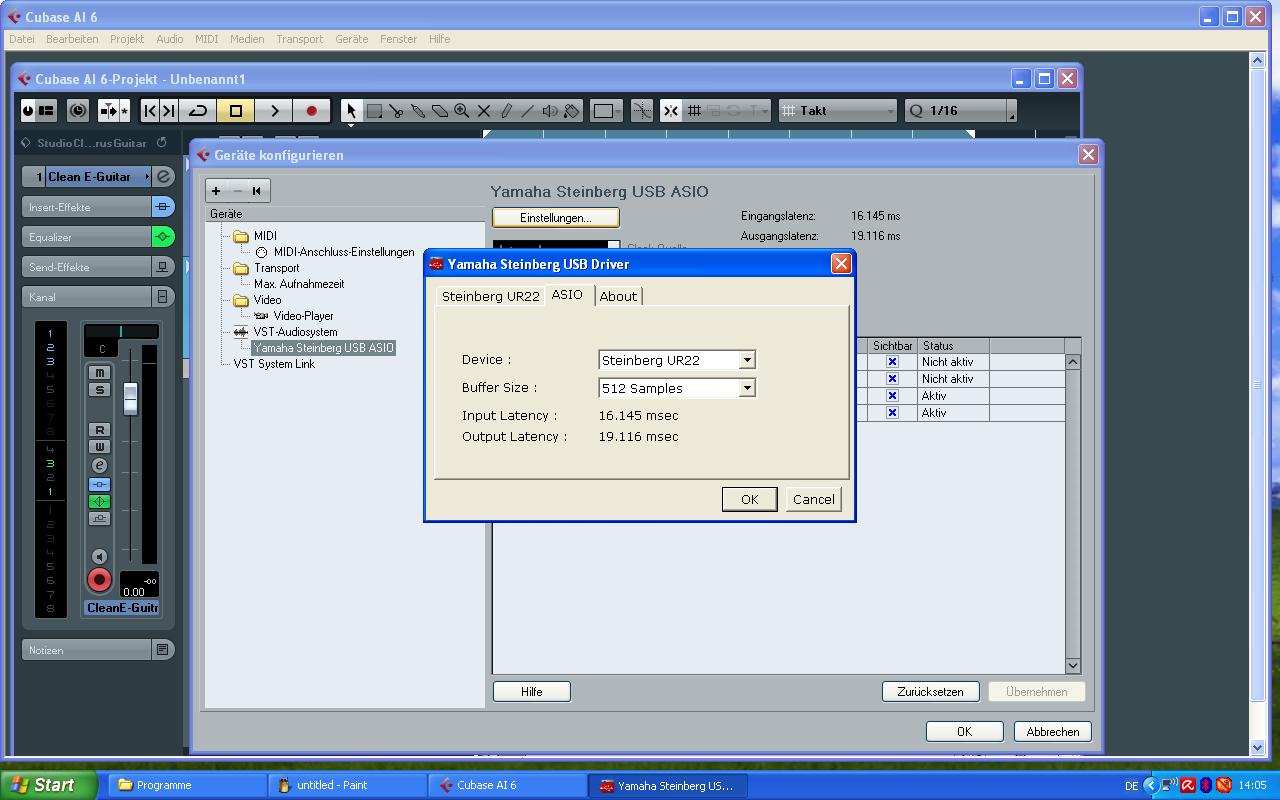Select the Erase tool
Viewport: 1280px width, 800px height.
click(x=440, y=111)
